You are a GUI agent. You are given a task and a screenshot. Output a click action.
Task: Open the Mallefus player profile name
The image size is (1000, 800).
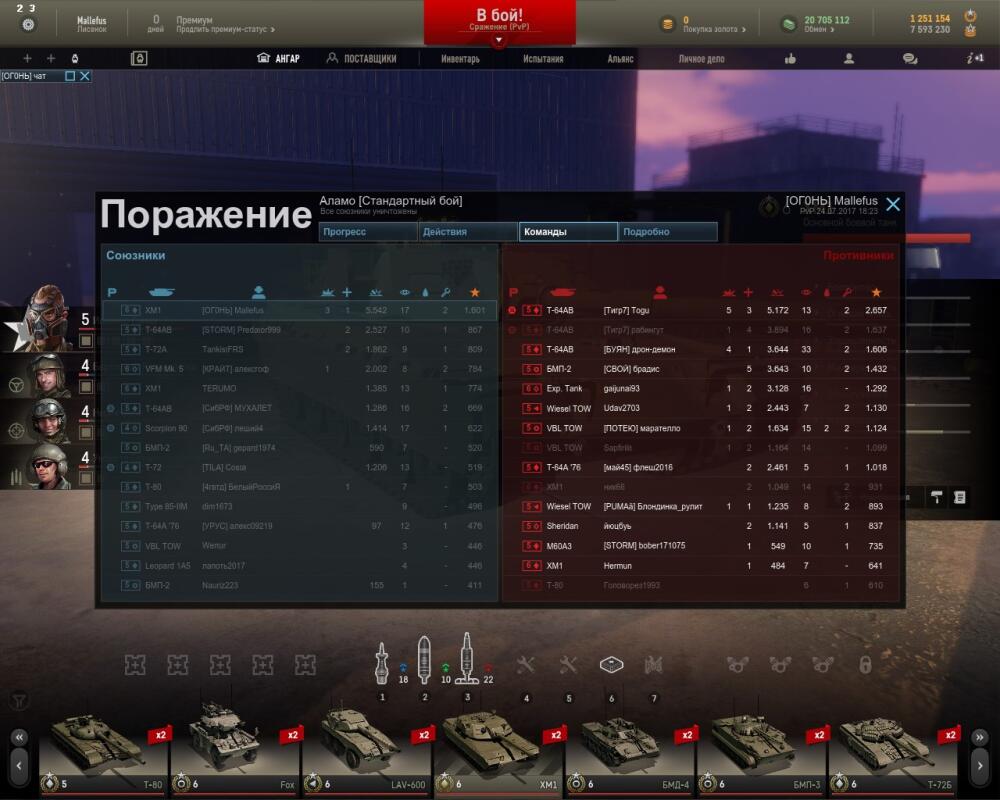(92, 20)
